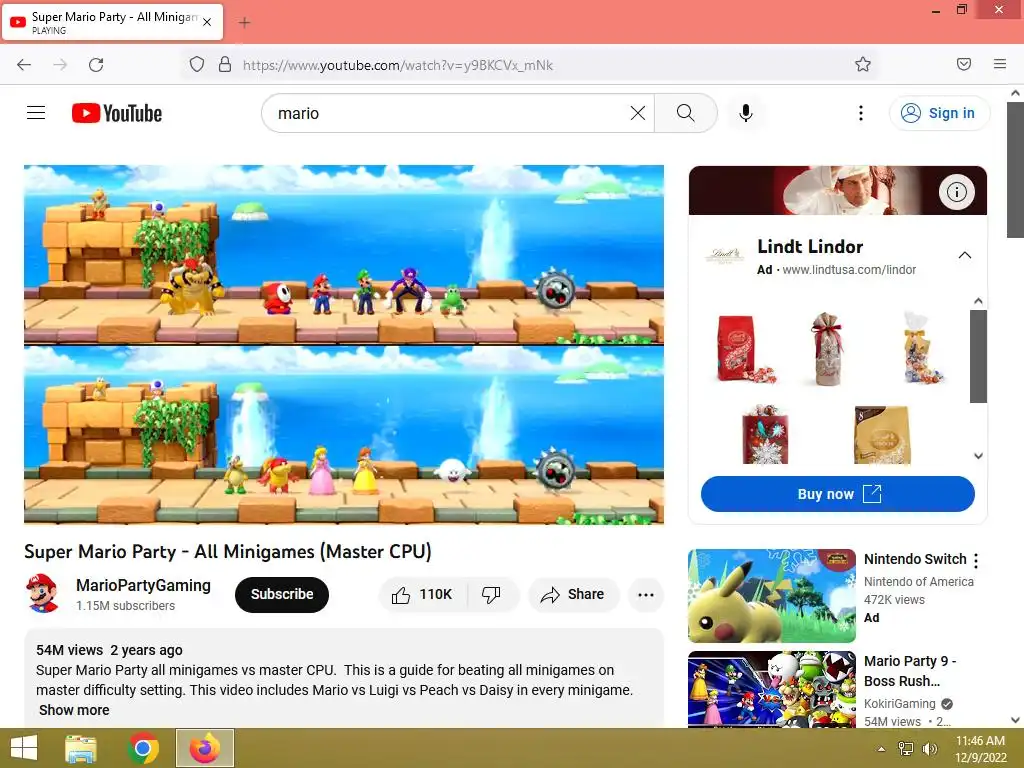
Task: Like the video with thumbs up
Action: click(422, 594)
